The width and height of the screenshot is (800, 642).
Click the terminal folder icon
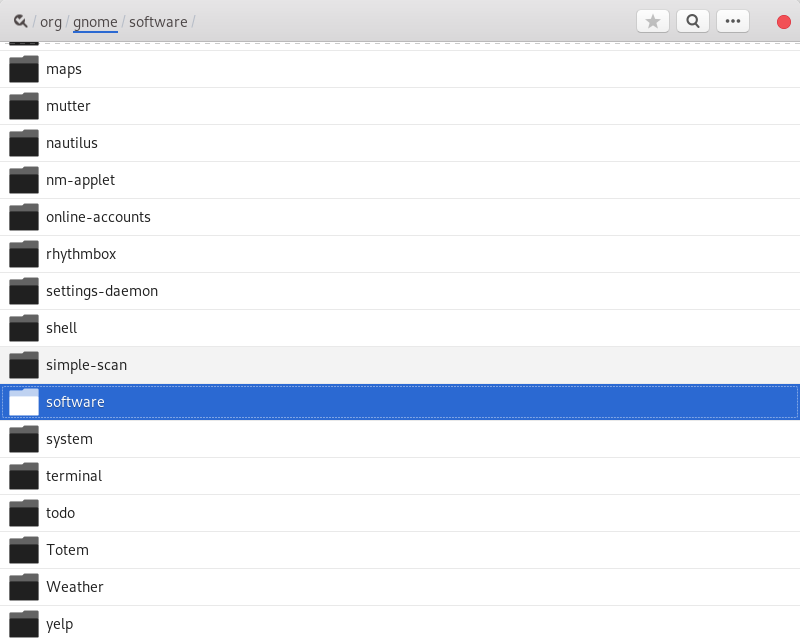(24, 476)
